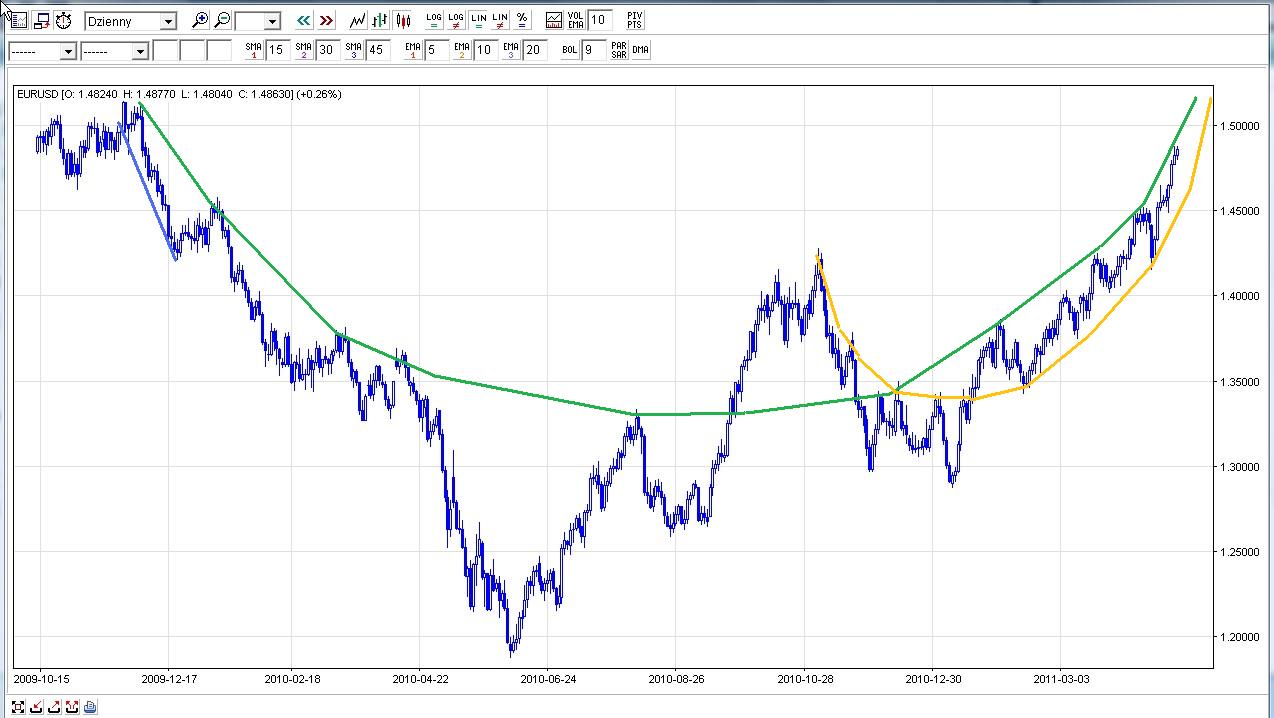Toggle the percent scale button
Screen dimensions: 1274x718
click(x=522, y=20)
